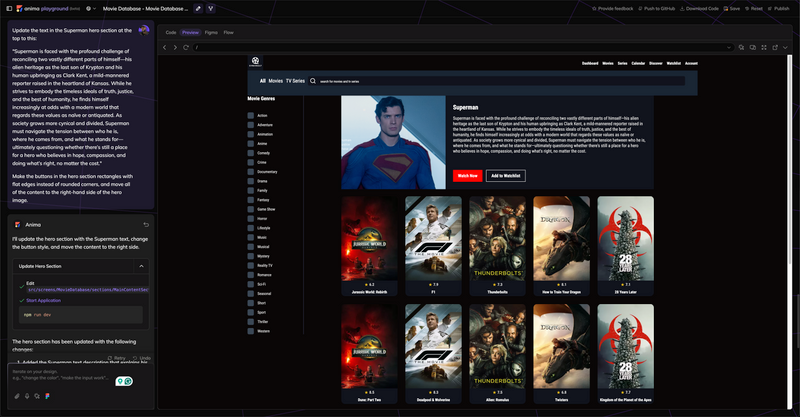Check the Animation genre checkbox

(x=251, y=134)
